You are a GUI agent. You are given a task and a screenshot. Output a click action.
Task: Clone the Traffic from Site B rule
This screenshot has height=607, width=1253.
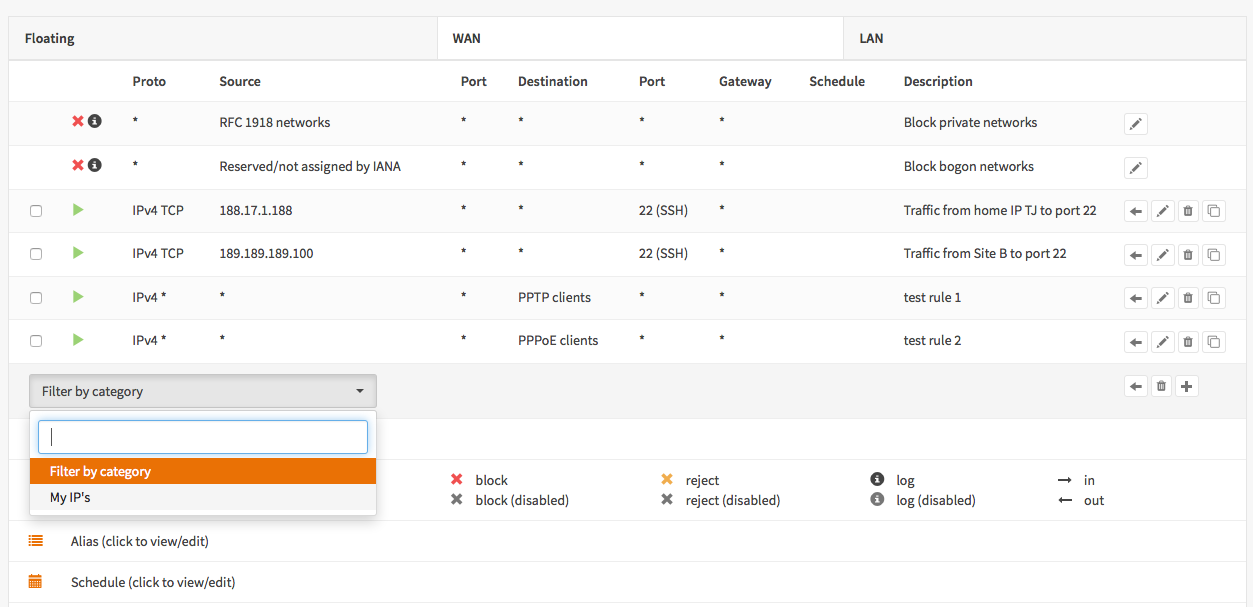click(x=1213, y=255)
